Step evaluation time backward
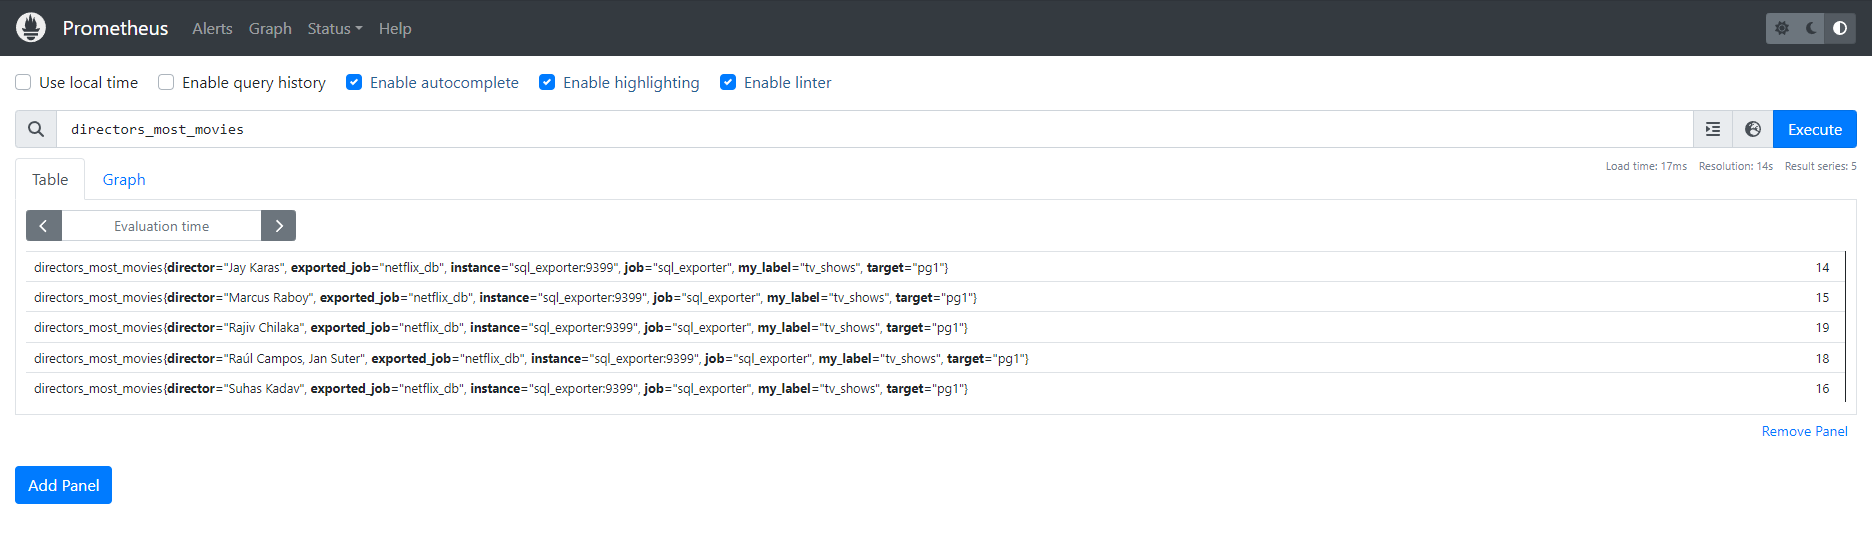 (44, 226)
